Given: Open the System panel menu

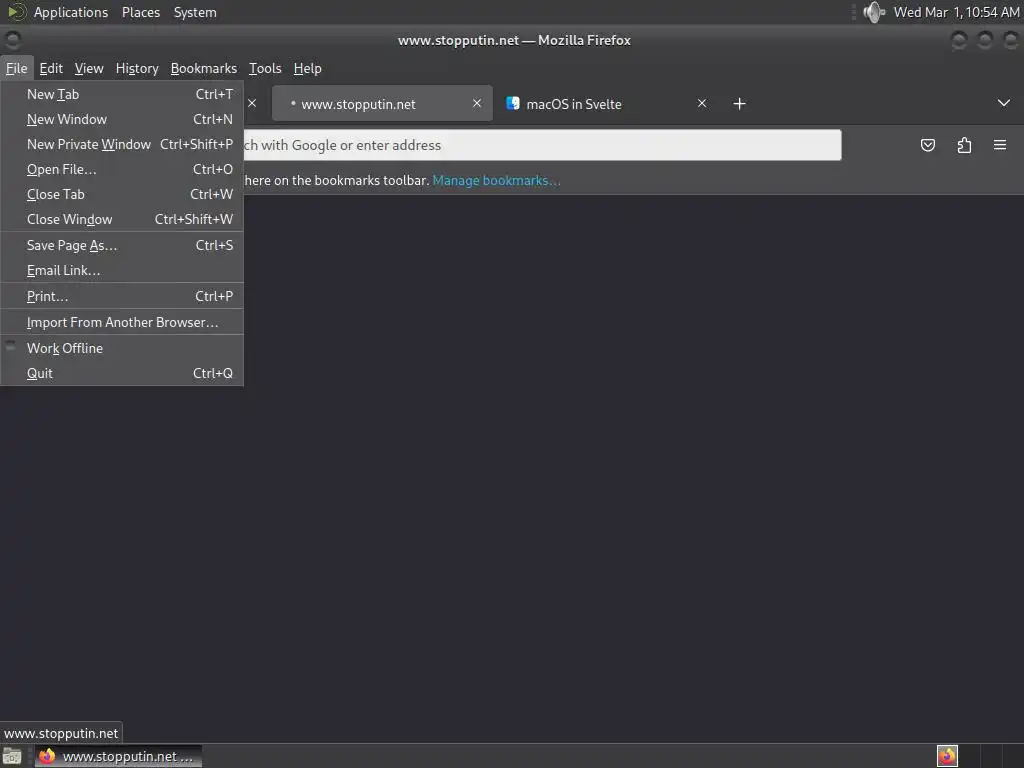Looking at the screenshot, I should pos(195,12).
